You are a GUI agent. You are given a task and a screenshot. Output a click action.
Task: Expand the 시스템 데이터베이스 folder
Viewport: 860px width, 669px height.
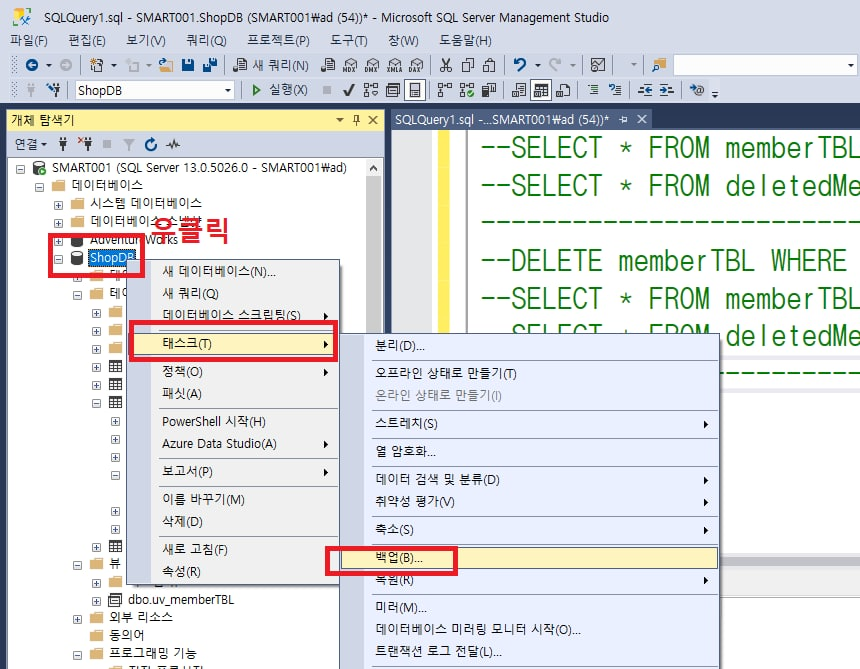coord(58,205)
